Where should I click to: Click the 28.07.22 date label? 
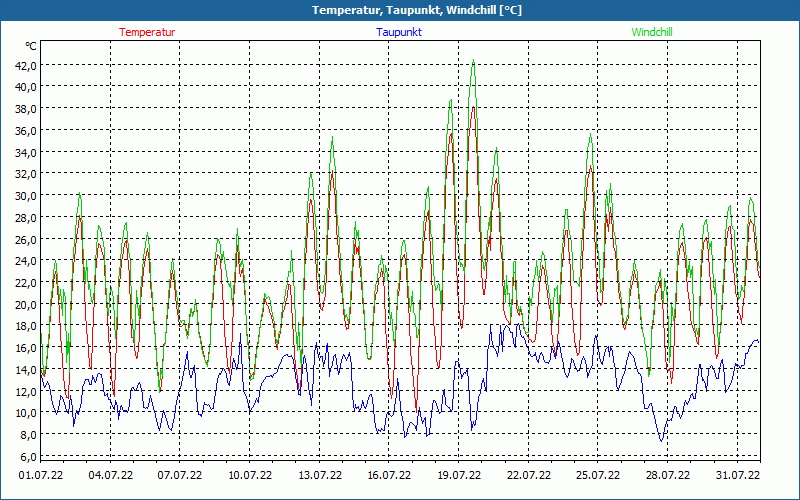(x=667, y=476)
